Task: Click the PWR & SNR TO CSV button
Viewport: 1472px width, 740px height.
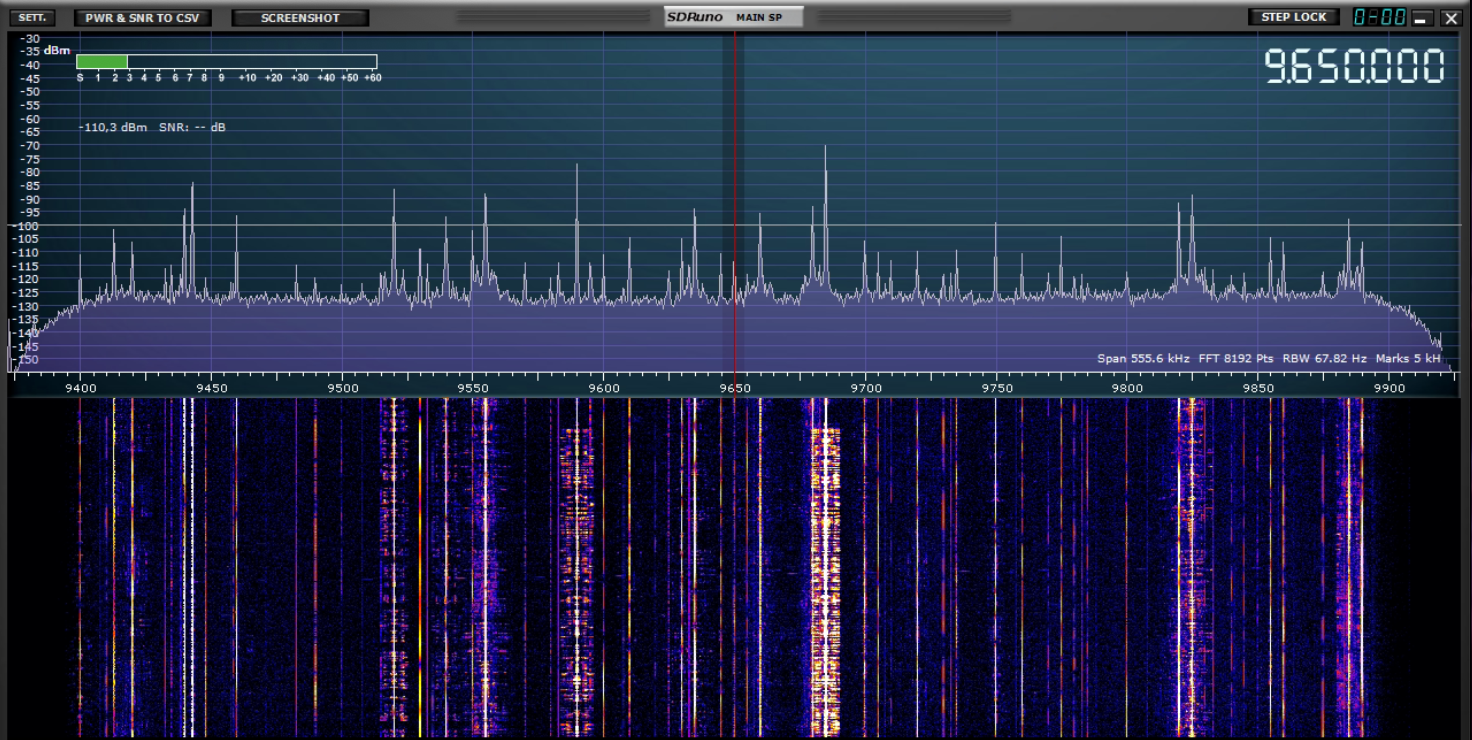Action: pos(142,18)
